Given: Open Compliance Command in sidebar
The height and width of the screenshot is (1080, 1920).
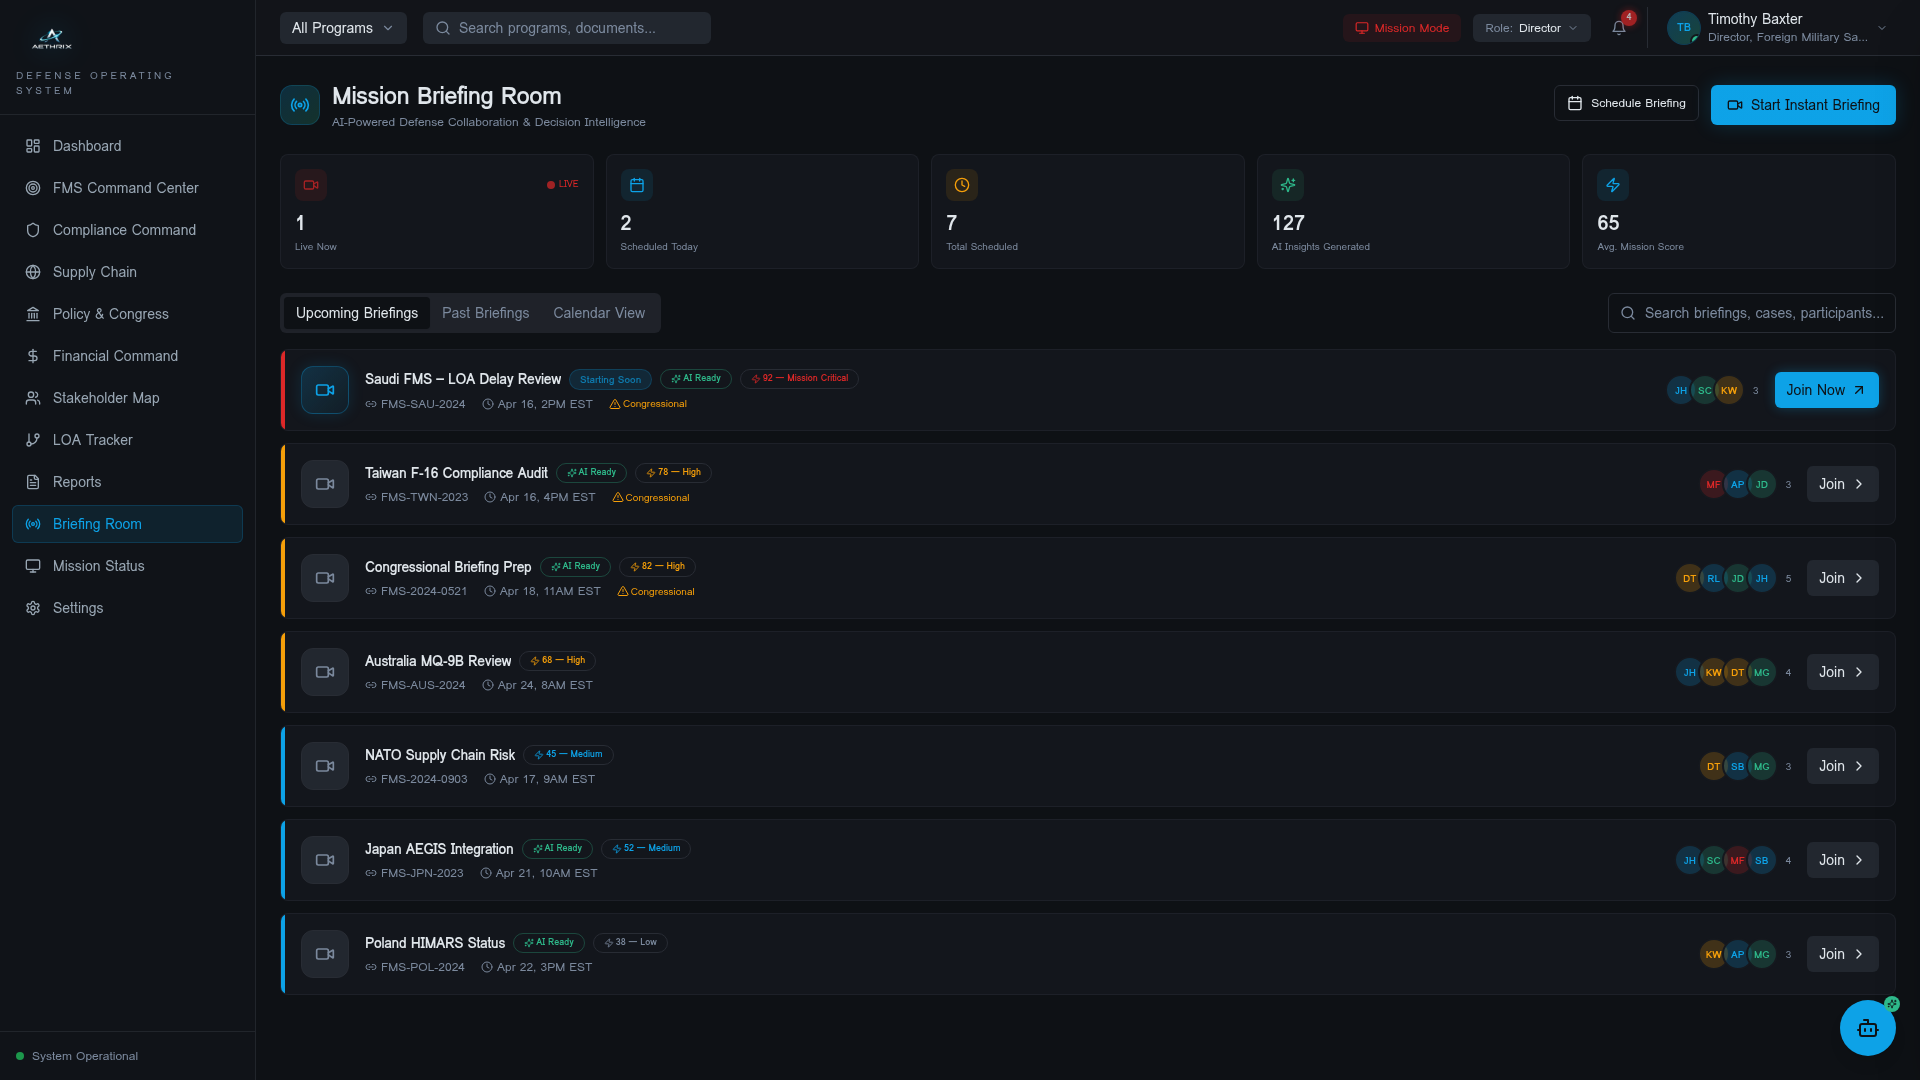Looking at the screenshot, I should (127, 230).
